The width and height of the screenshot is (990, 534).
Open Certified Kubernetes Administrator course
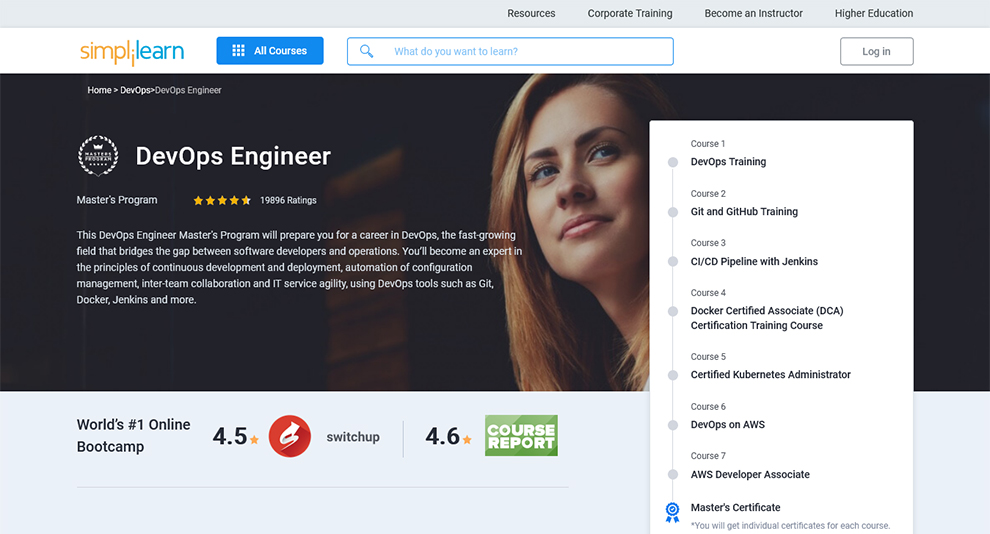(x=770, y=374)
